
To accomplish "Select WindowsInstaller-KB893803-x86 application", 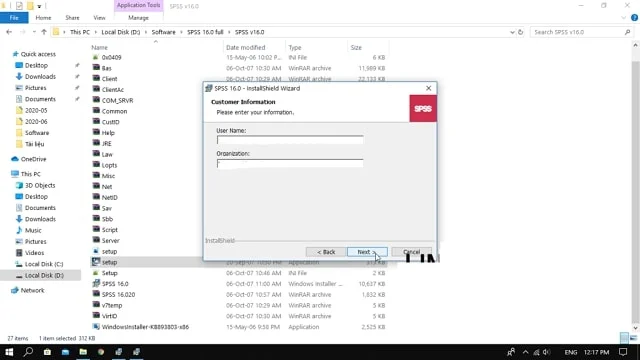I will click(x=145, y=327).
